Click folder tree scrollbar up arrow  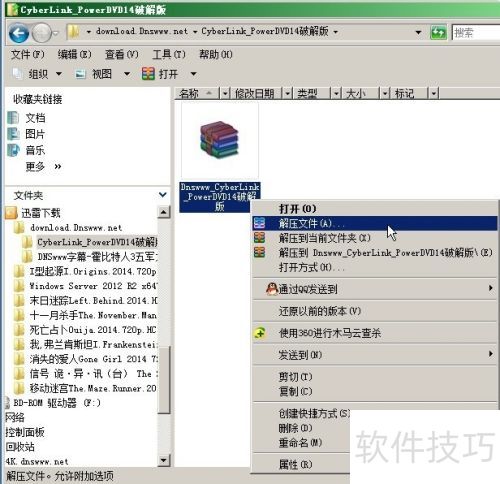[x=164, y=212]
